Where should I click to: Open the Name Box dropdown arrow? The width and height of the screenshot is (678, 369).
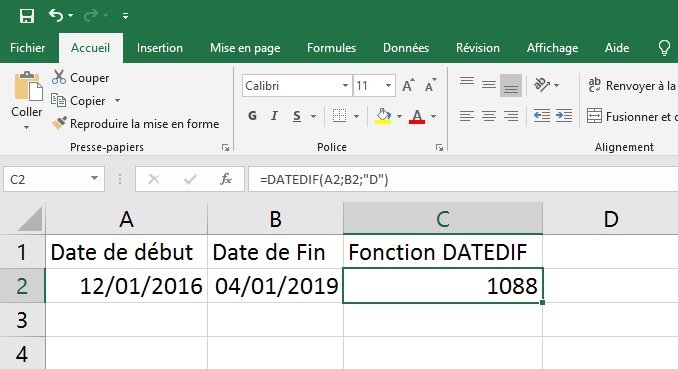[94, 179]
